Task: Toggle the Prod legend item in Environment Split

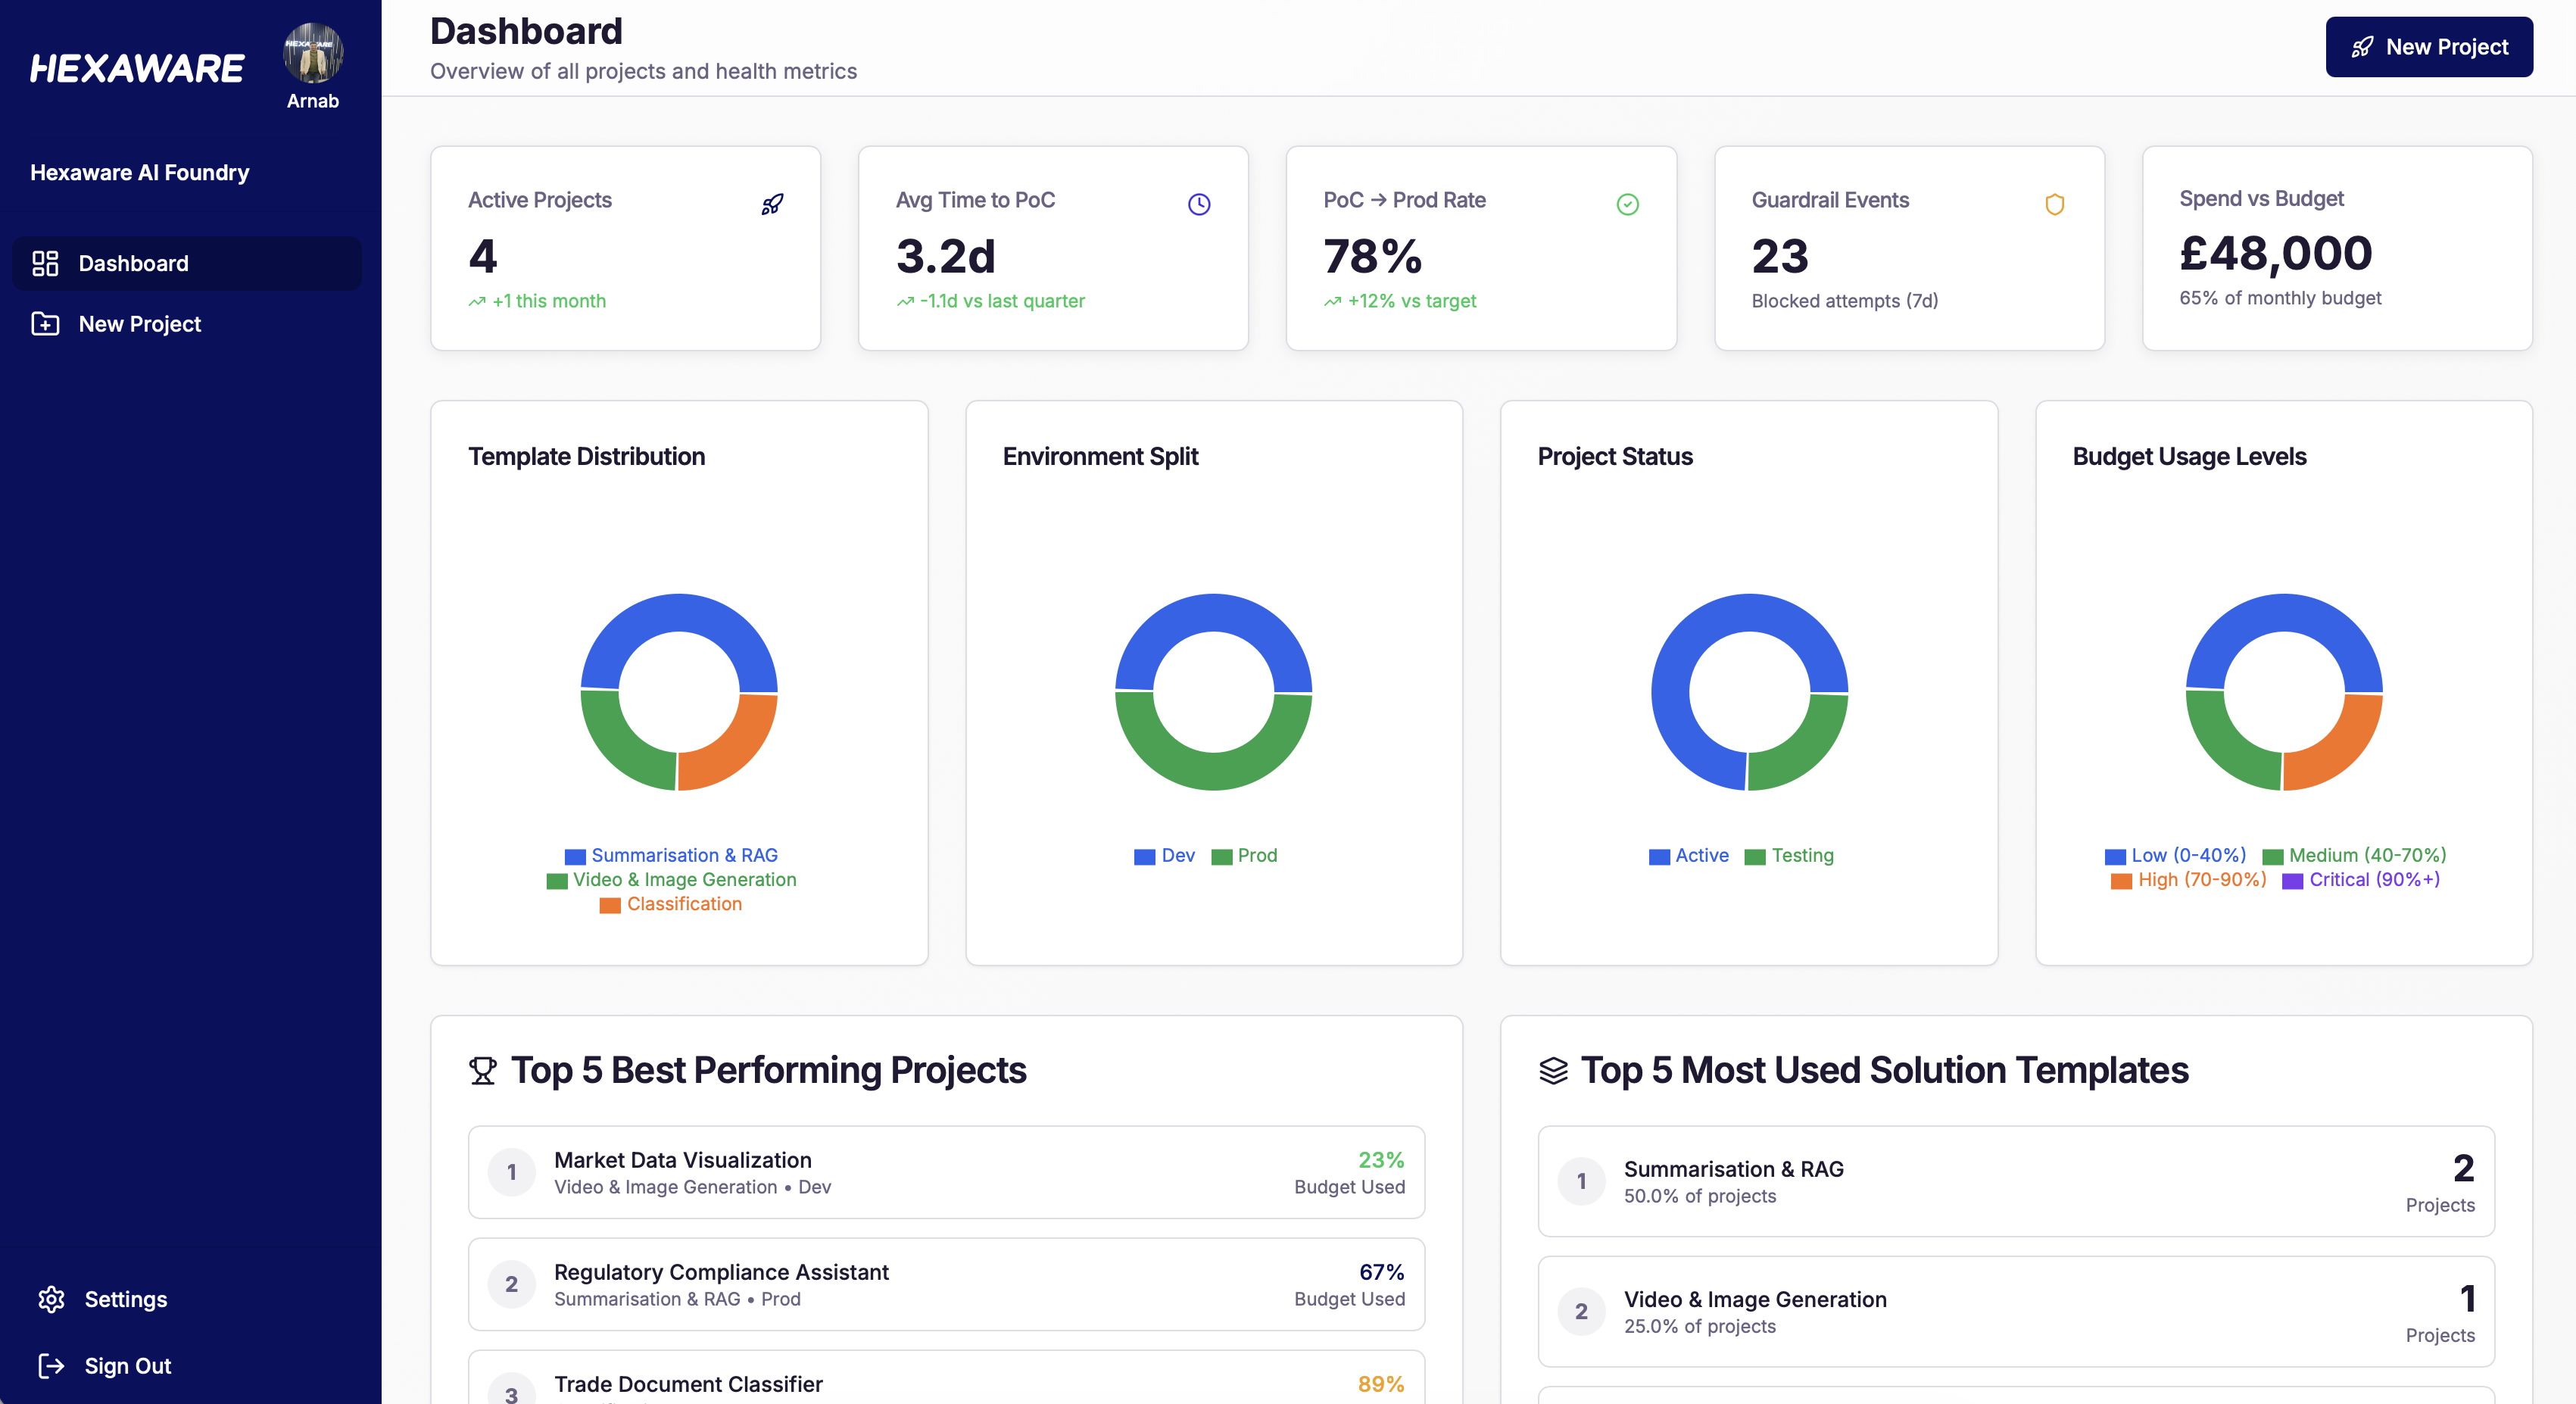Action: 1256,856
